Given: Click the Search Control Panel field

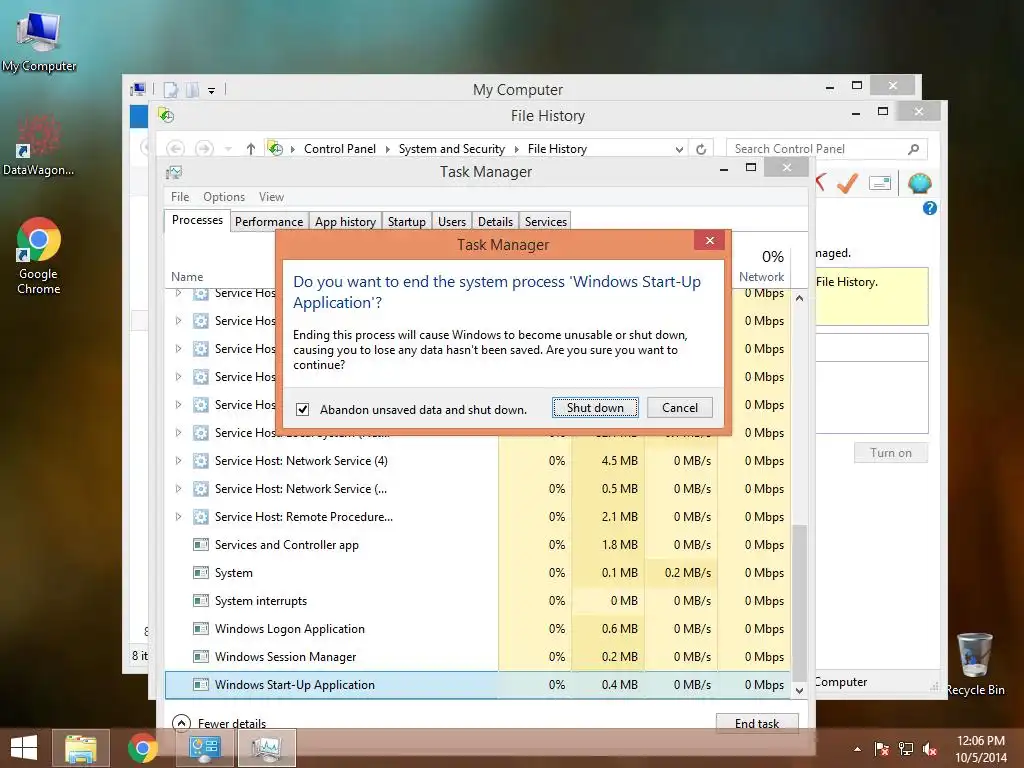Looking at the screenshot, I should [x=827, y=149].
